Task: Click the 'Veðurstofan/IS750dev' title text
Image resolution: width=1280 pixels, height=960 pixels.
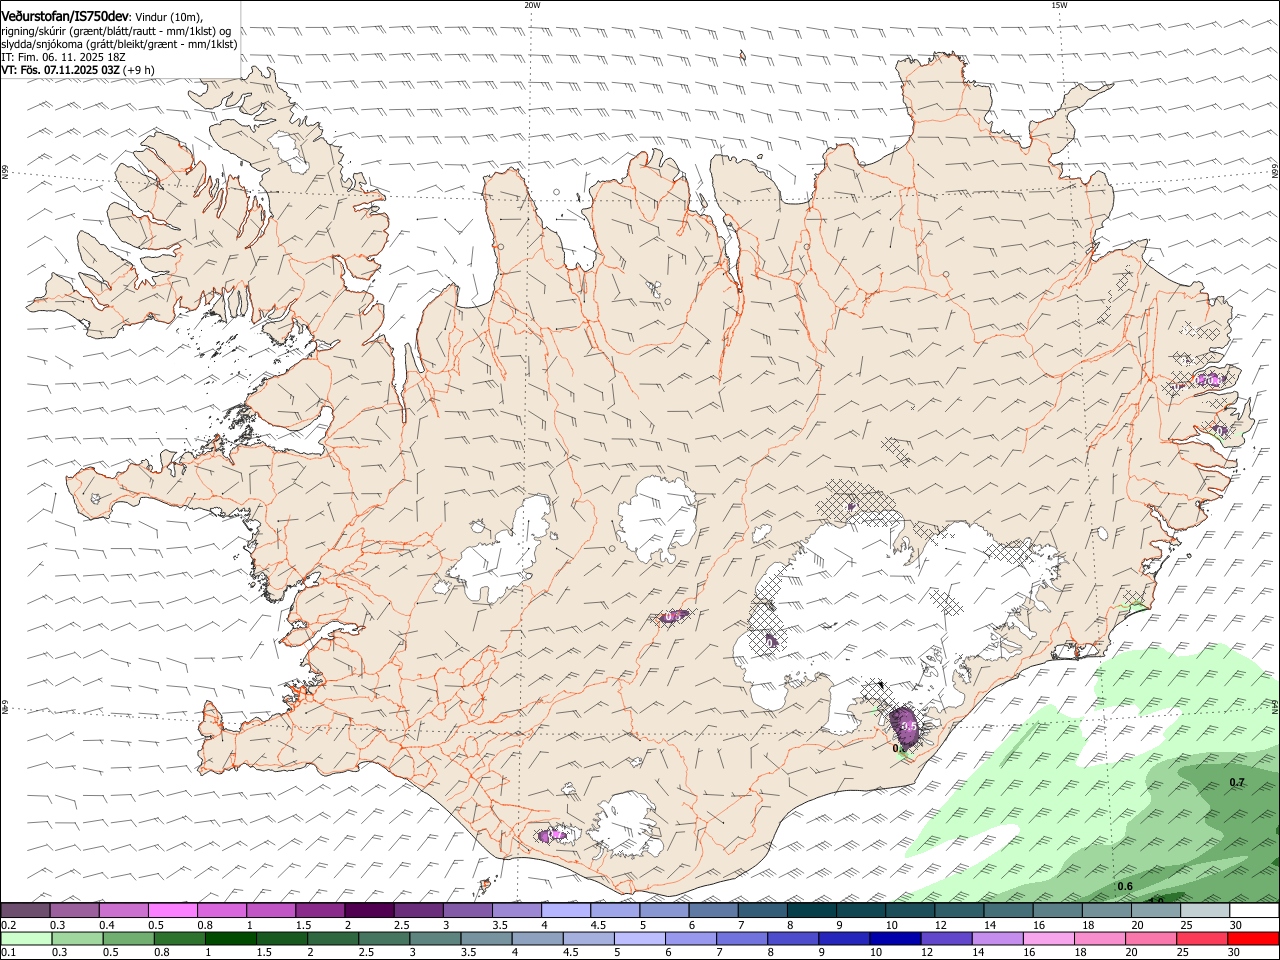Action: (x=66, y=17)
